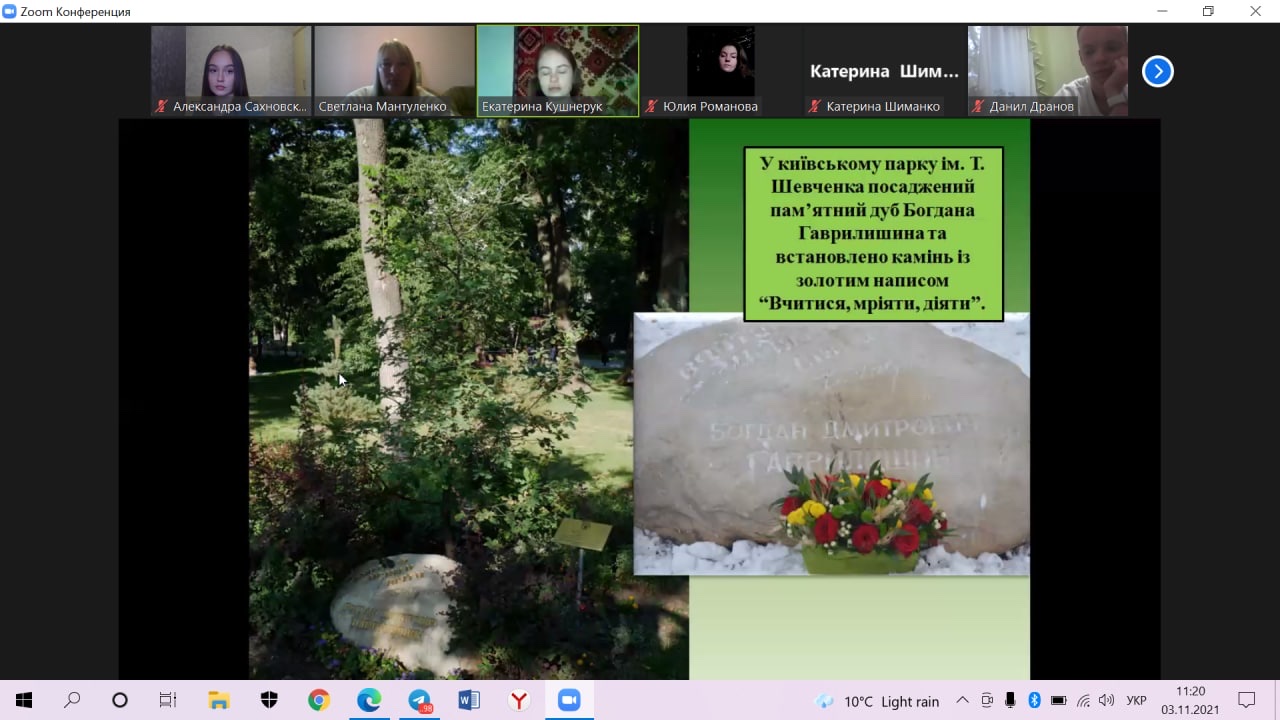This screenshot has height=720, width=1280.
Task: Open Telegram from the taskbar
Action: [x=419, y=700]
